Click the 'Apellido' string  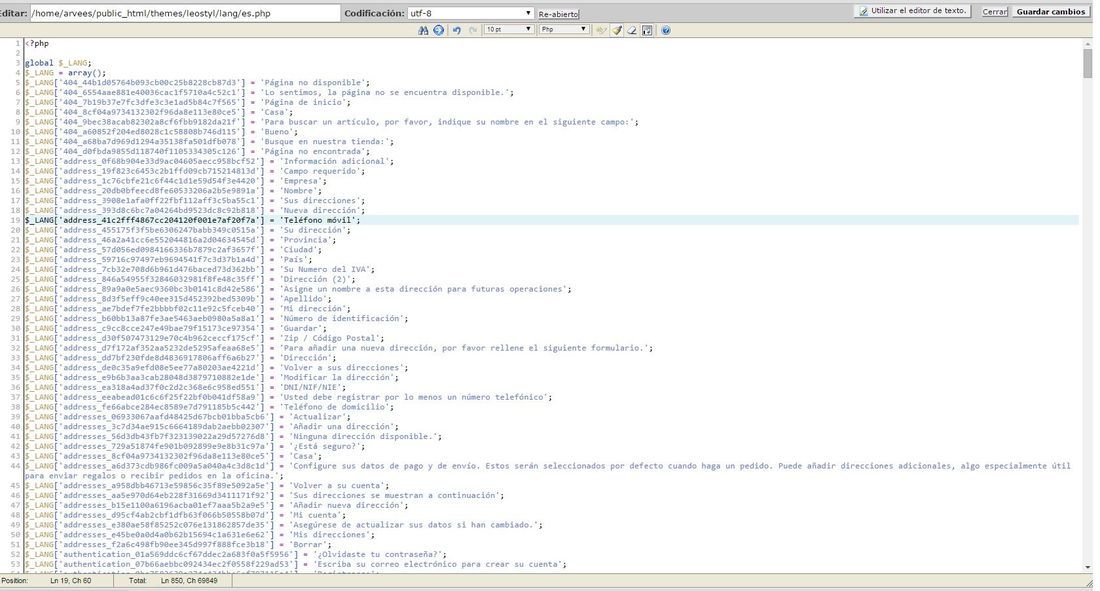coord(303,299)
